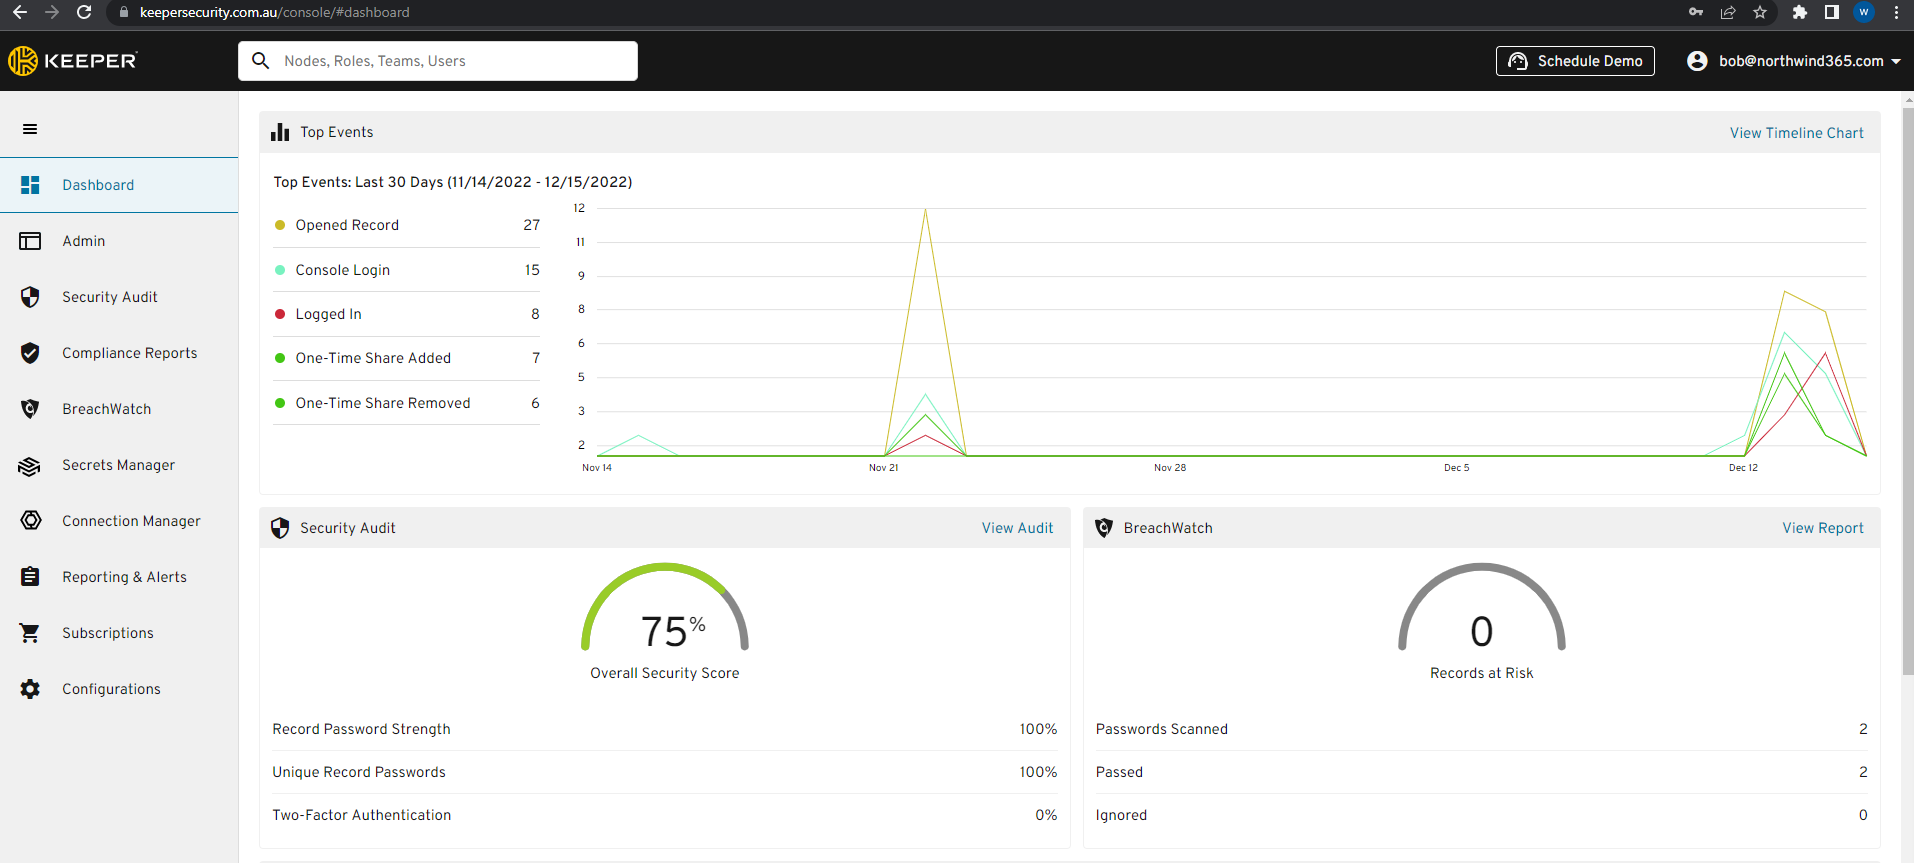1914x863 pixels.
Task: Click the Schedule Demo button
Action: click(1575, 61)
